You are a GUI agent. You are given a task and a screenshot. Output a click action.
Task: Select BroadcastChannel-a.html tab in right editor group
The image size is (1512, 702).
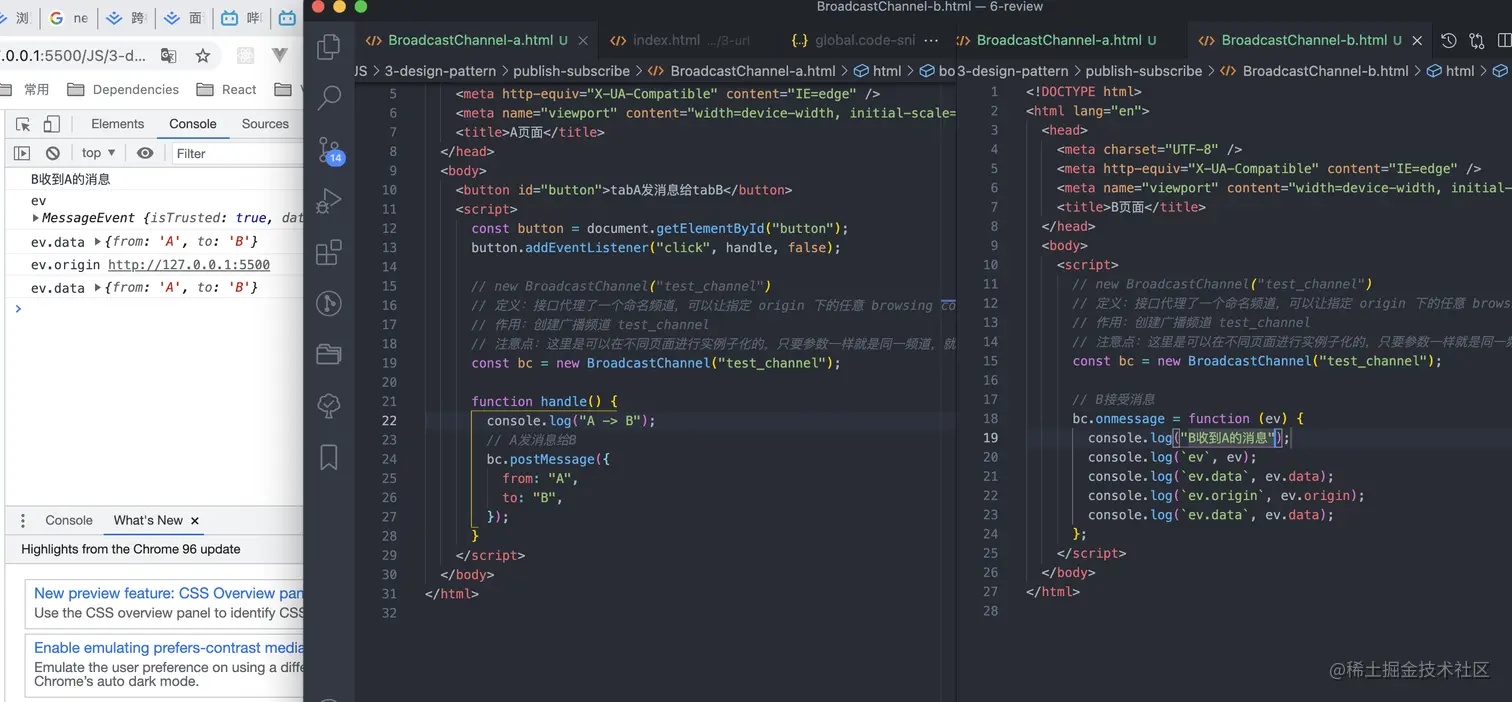[x=1059, y=41]
